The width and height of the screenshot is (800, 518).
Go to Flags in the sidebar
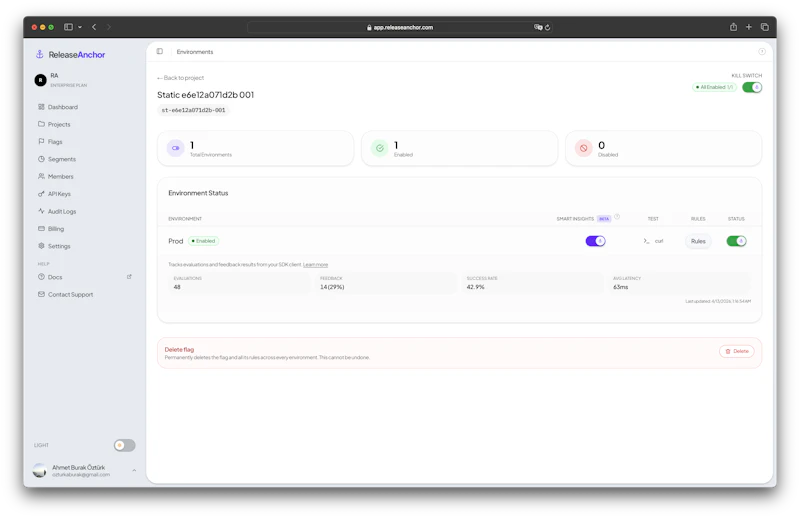click(51, 142)
